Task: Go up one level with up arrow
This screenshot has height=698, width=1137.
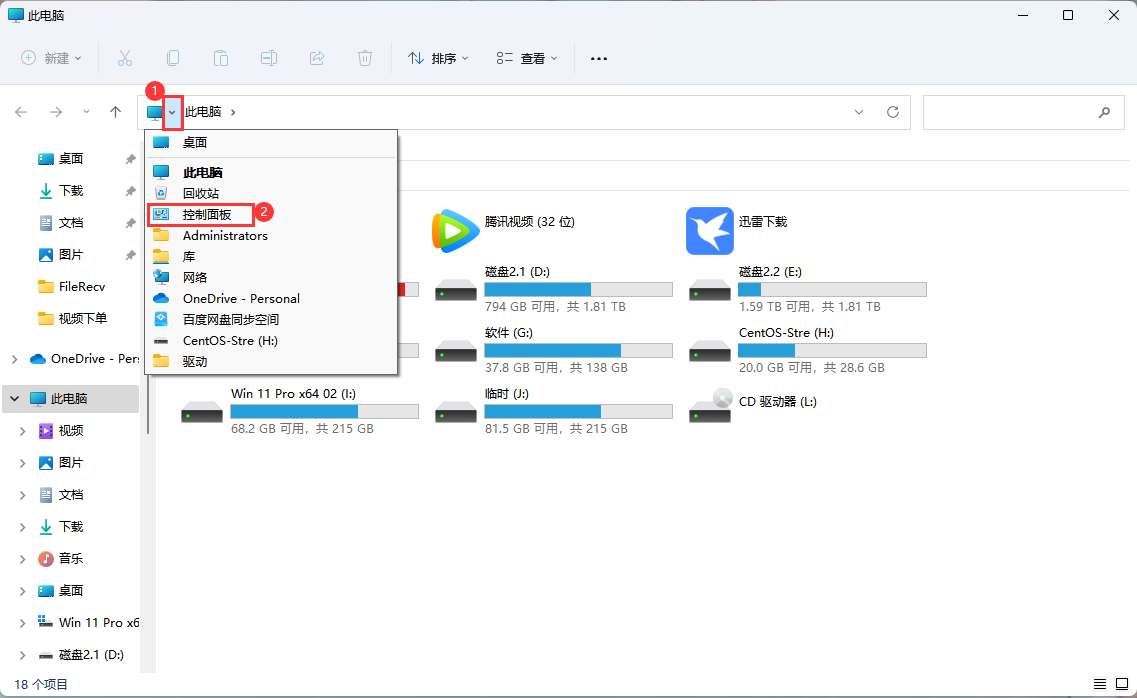Action: (115, 112)
